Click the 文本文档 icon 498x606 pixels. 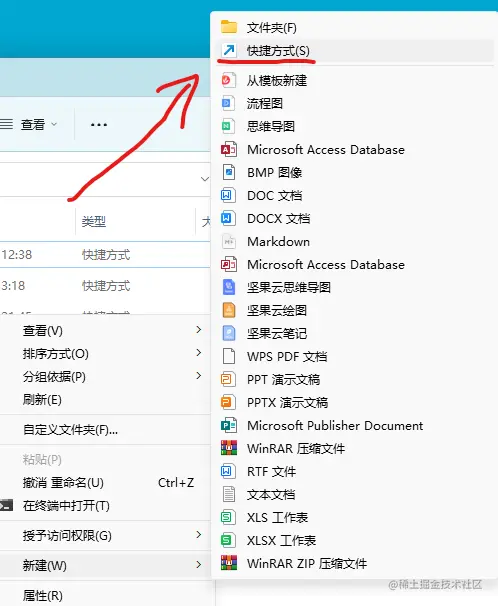pos(229,494)
